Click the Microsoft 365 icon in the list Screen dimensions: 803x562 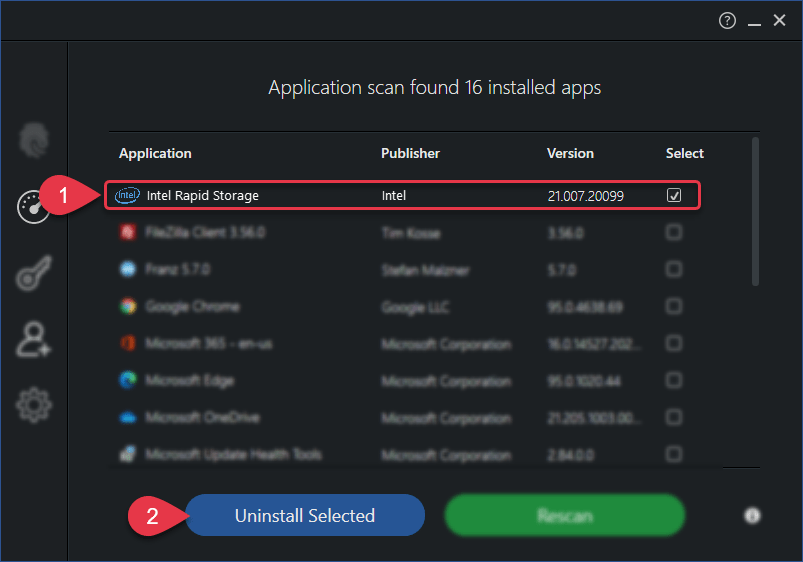click(128, 343)
